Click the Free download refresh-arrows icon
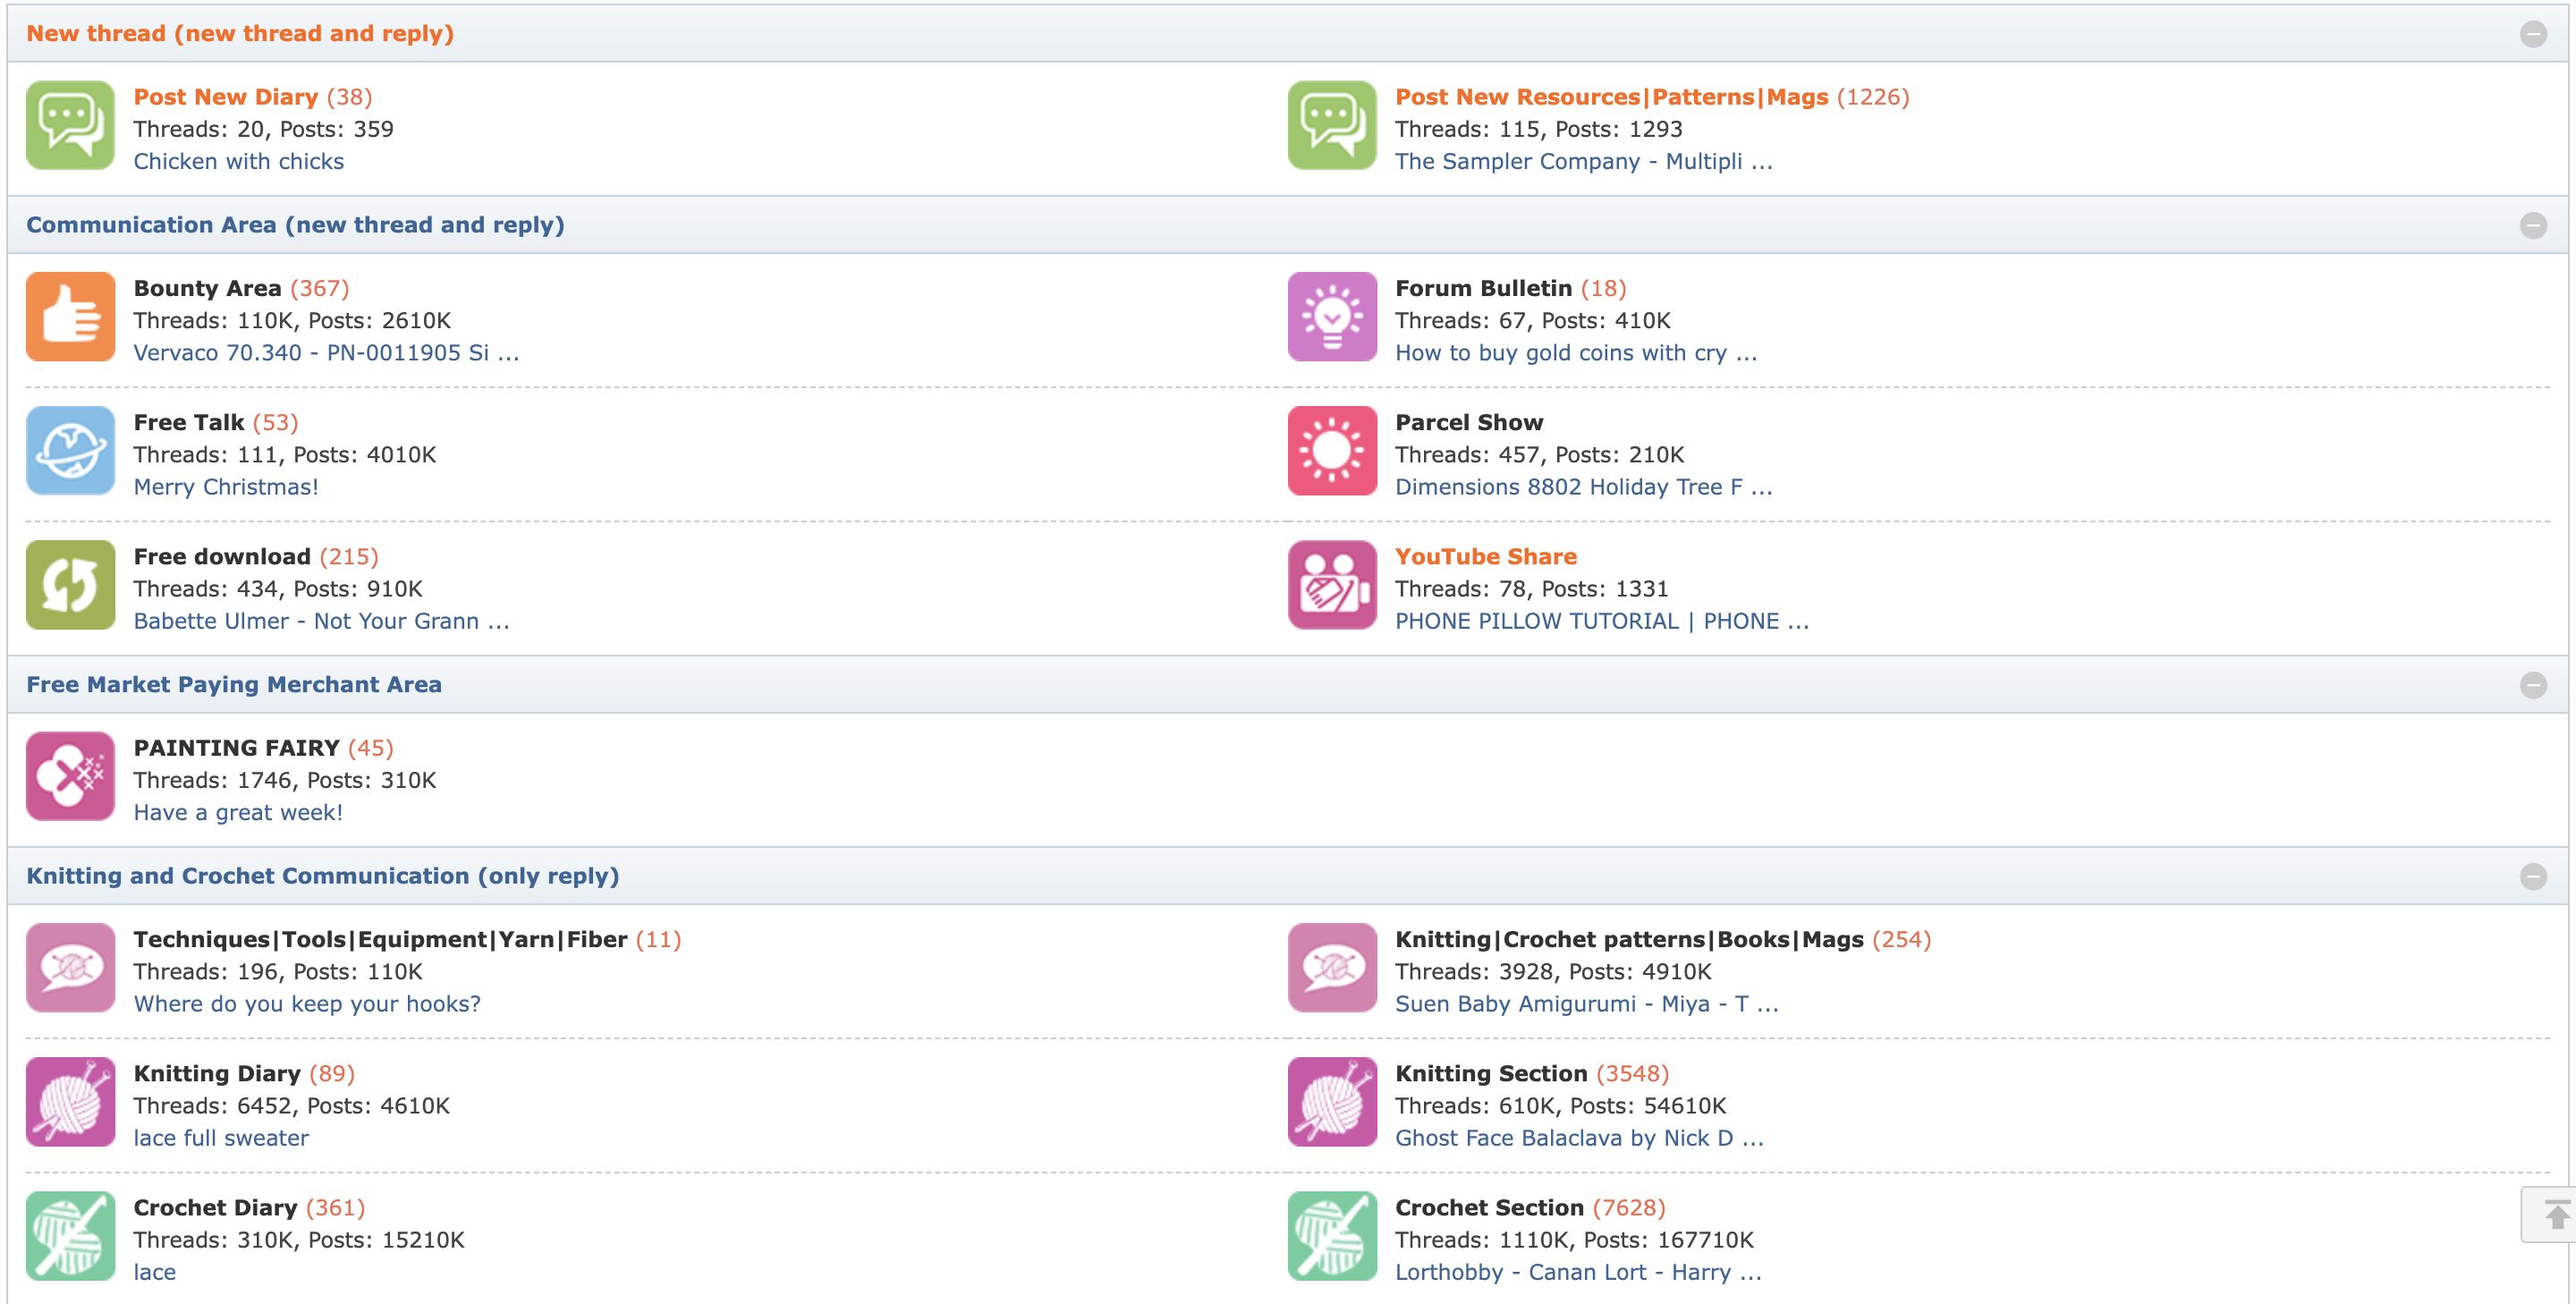 coord(70,584)
